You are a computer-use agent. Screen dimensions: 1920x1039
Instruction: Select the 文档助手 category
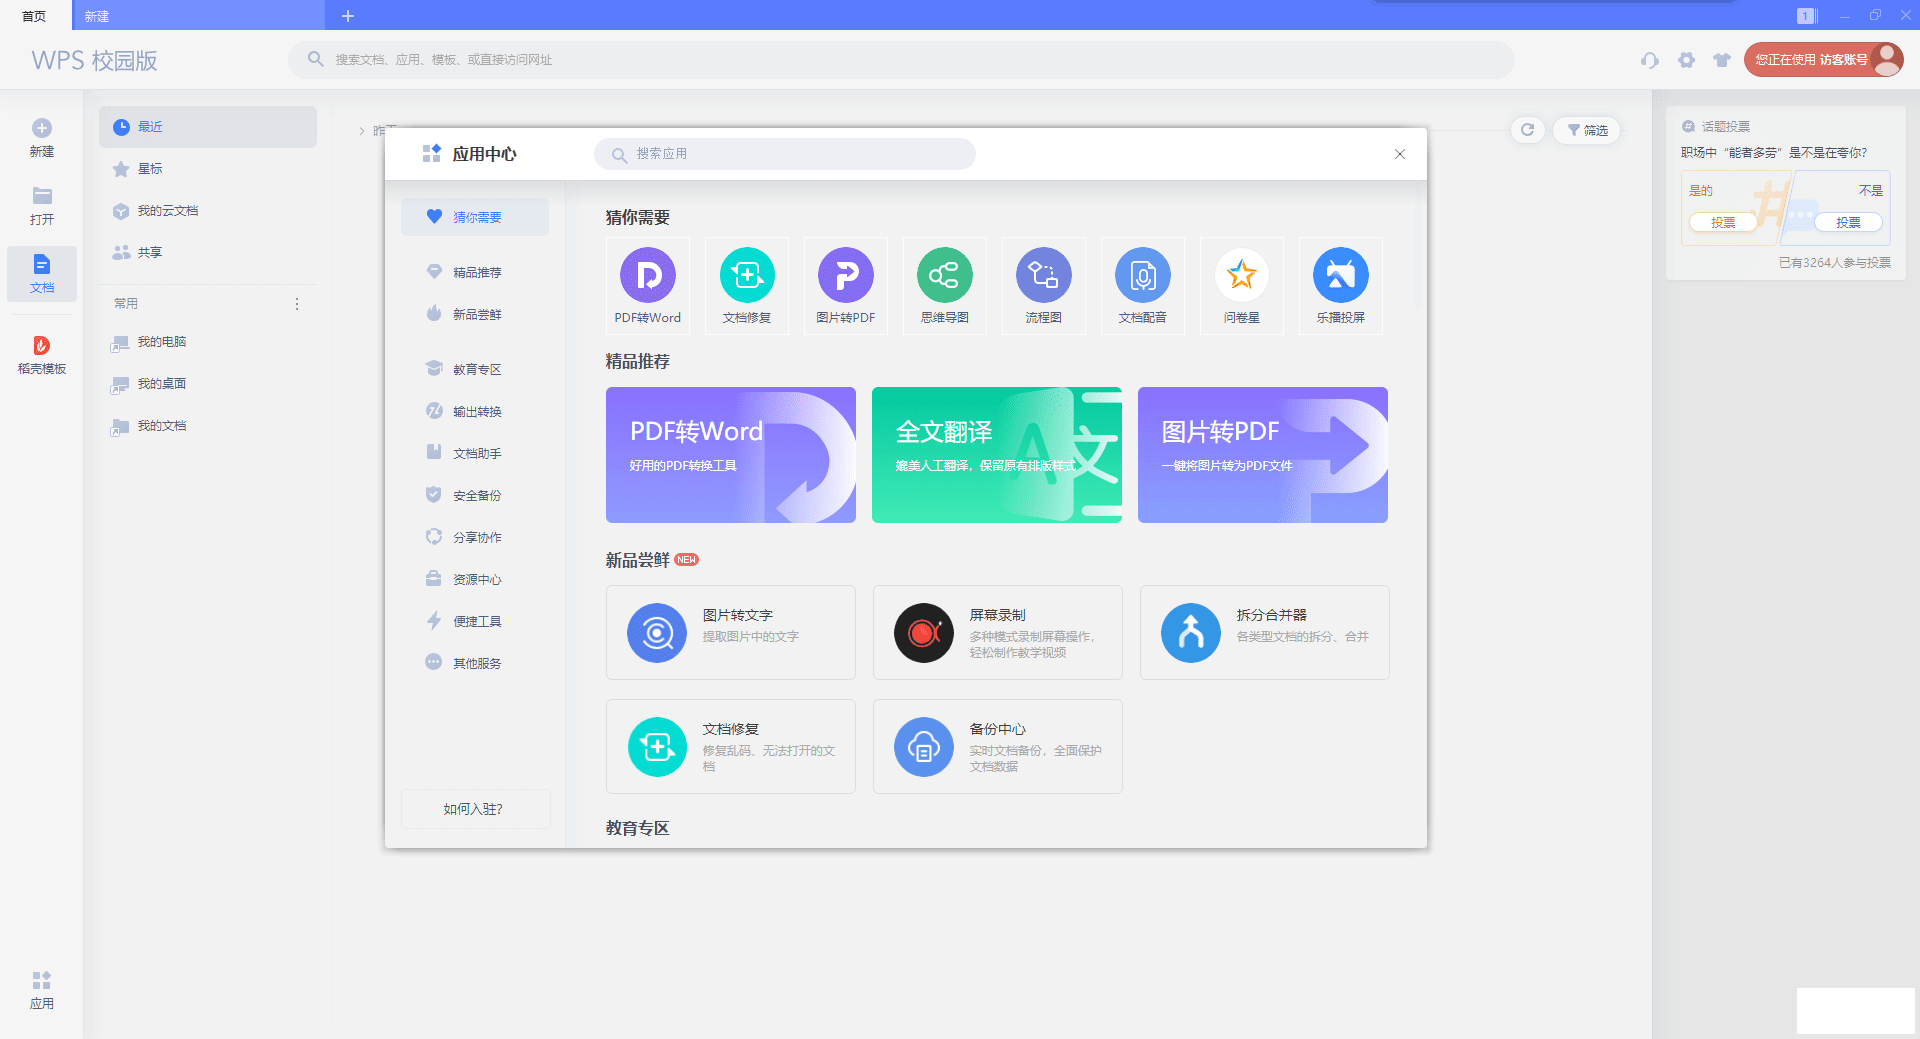475,453
